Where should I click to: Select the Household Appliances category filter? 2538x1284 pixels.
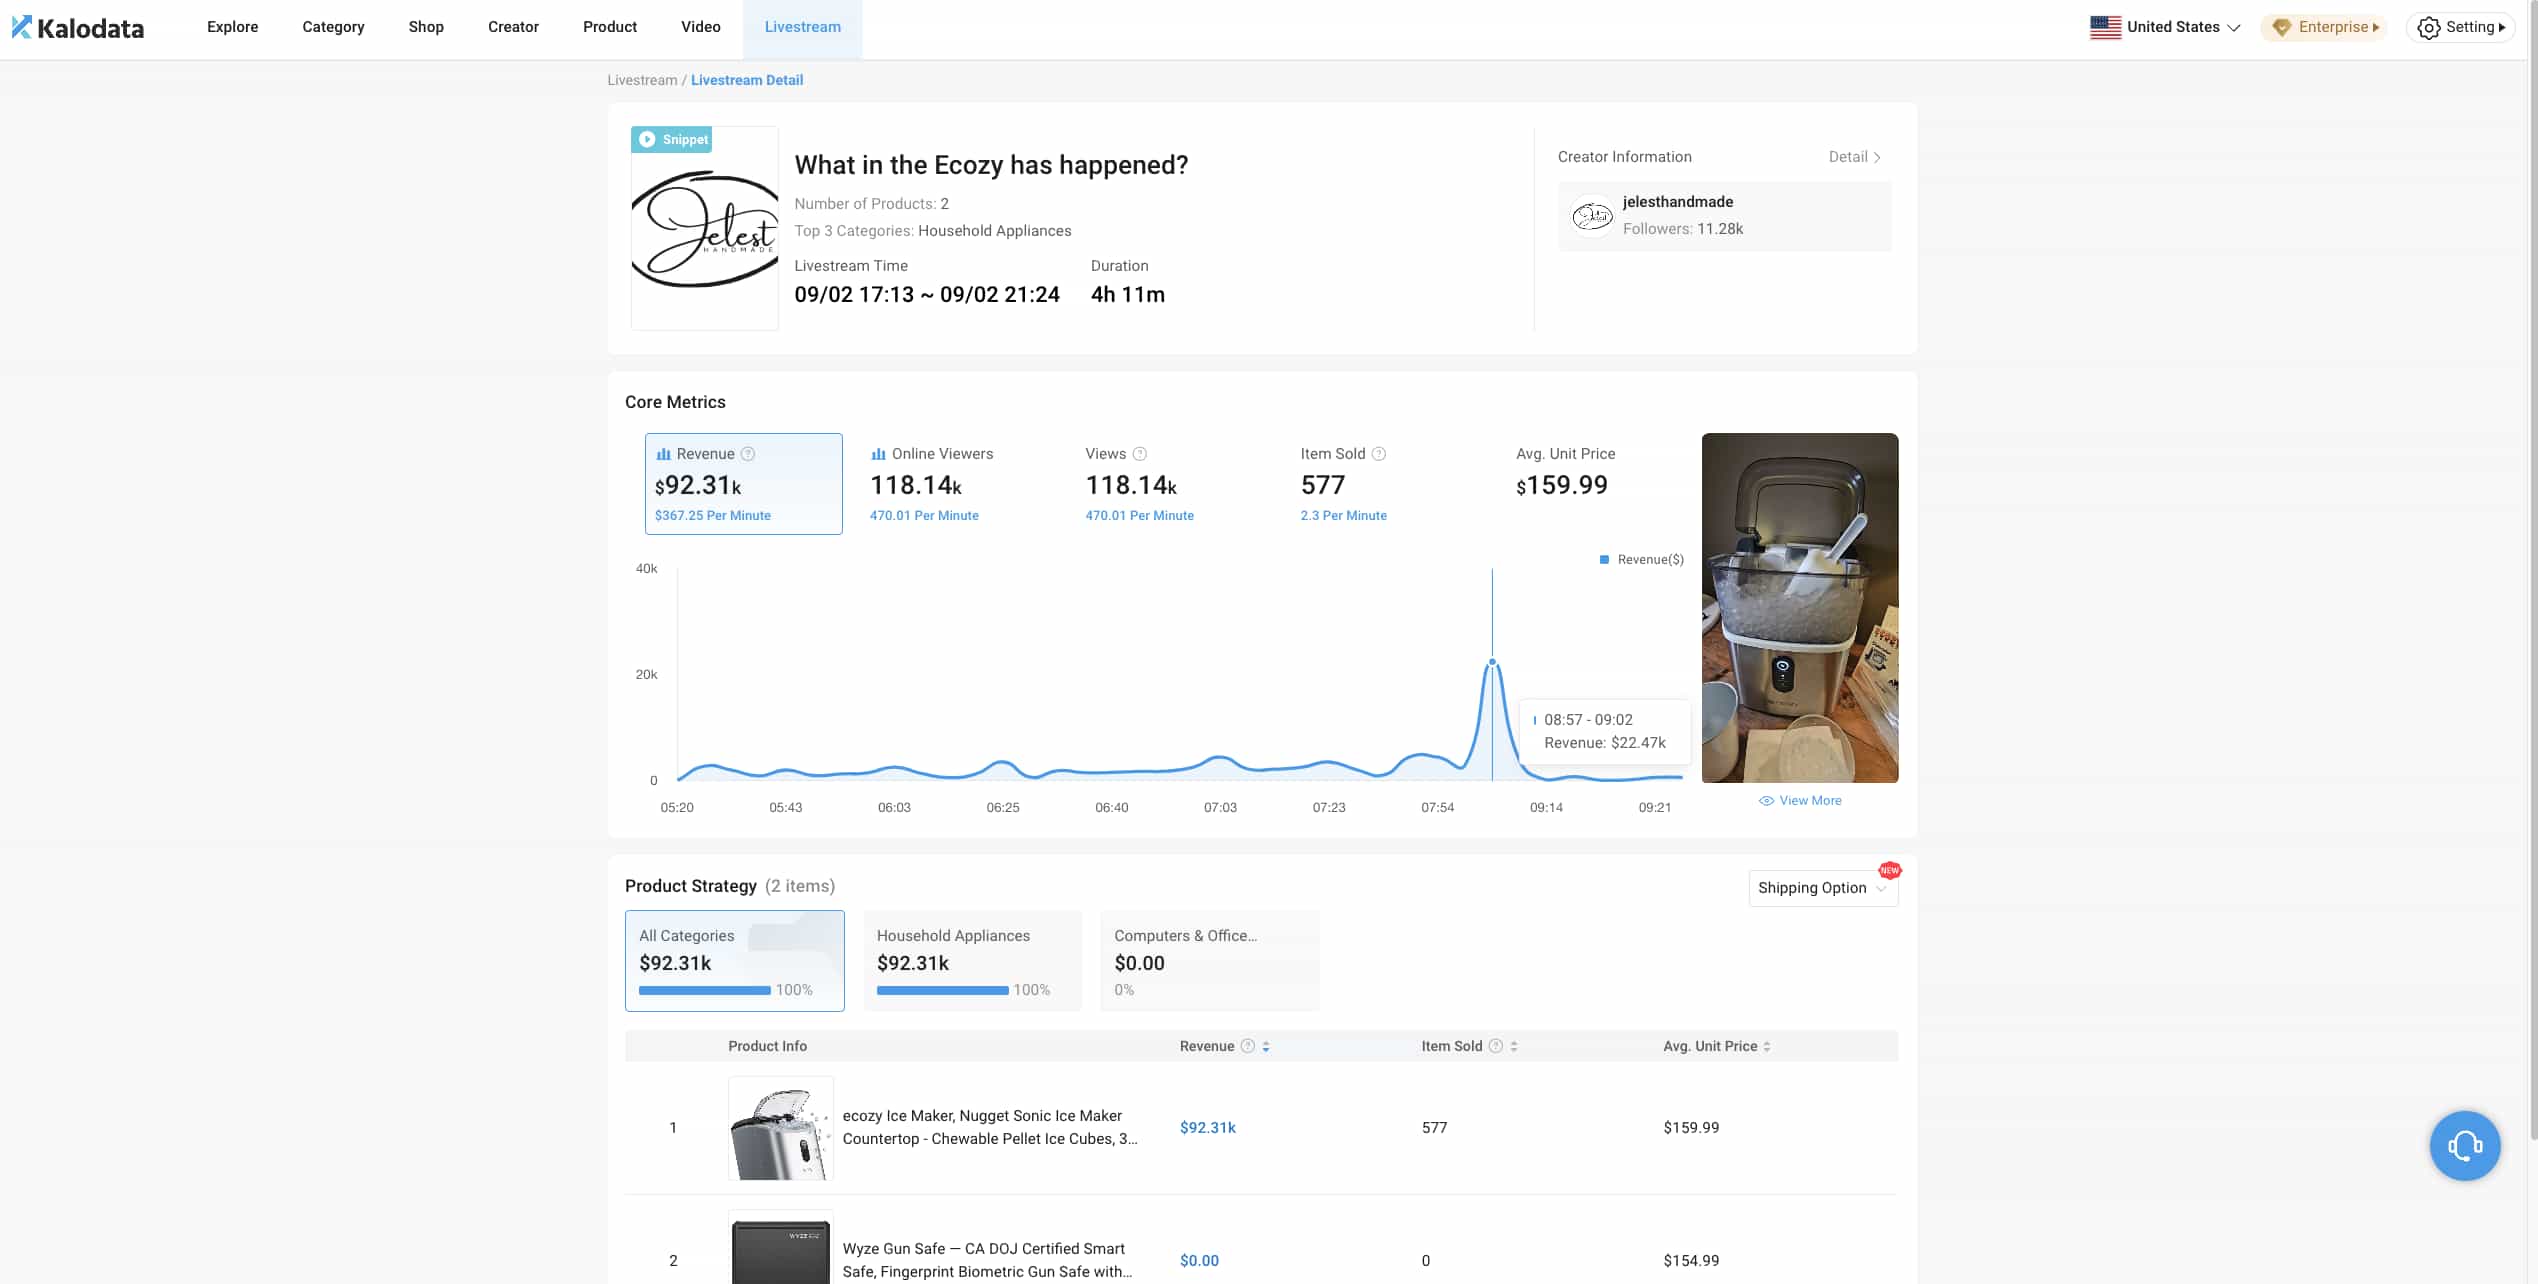pyautogui.click(x=972, y=960)
